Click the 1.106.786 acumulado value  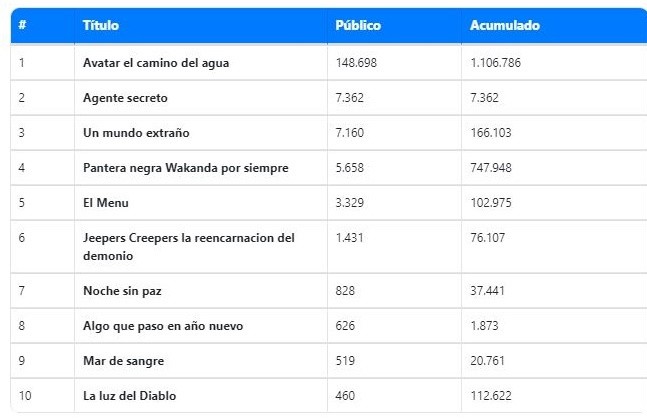496,63
